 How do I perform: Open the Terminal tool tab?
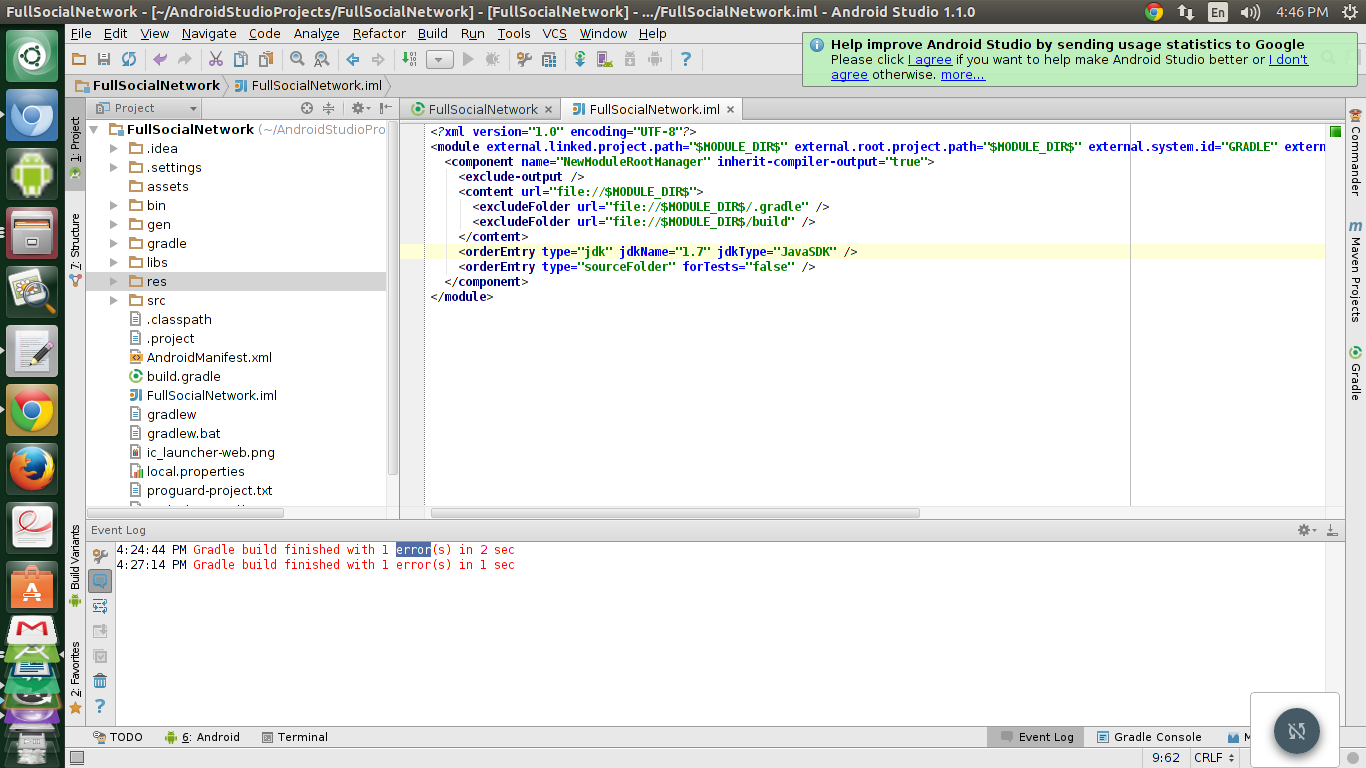(295, 737)
